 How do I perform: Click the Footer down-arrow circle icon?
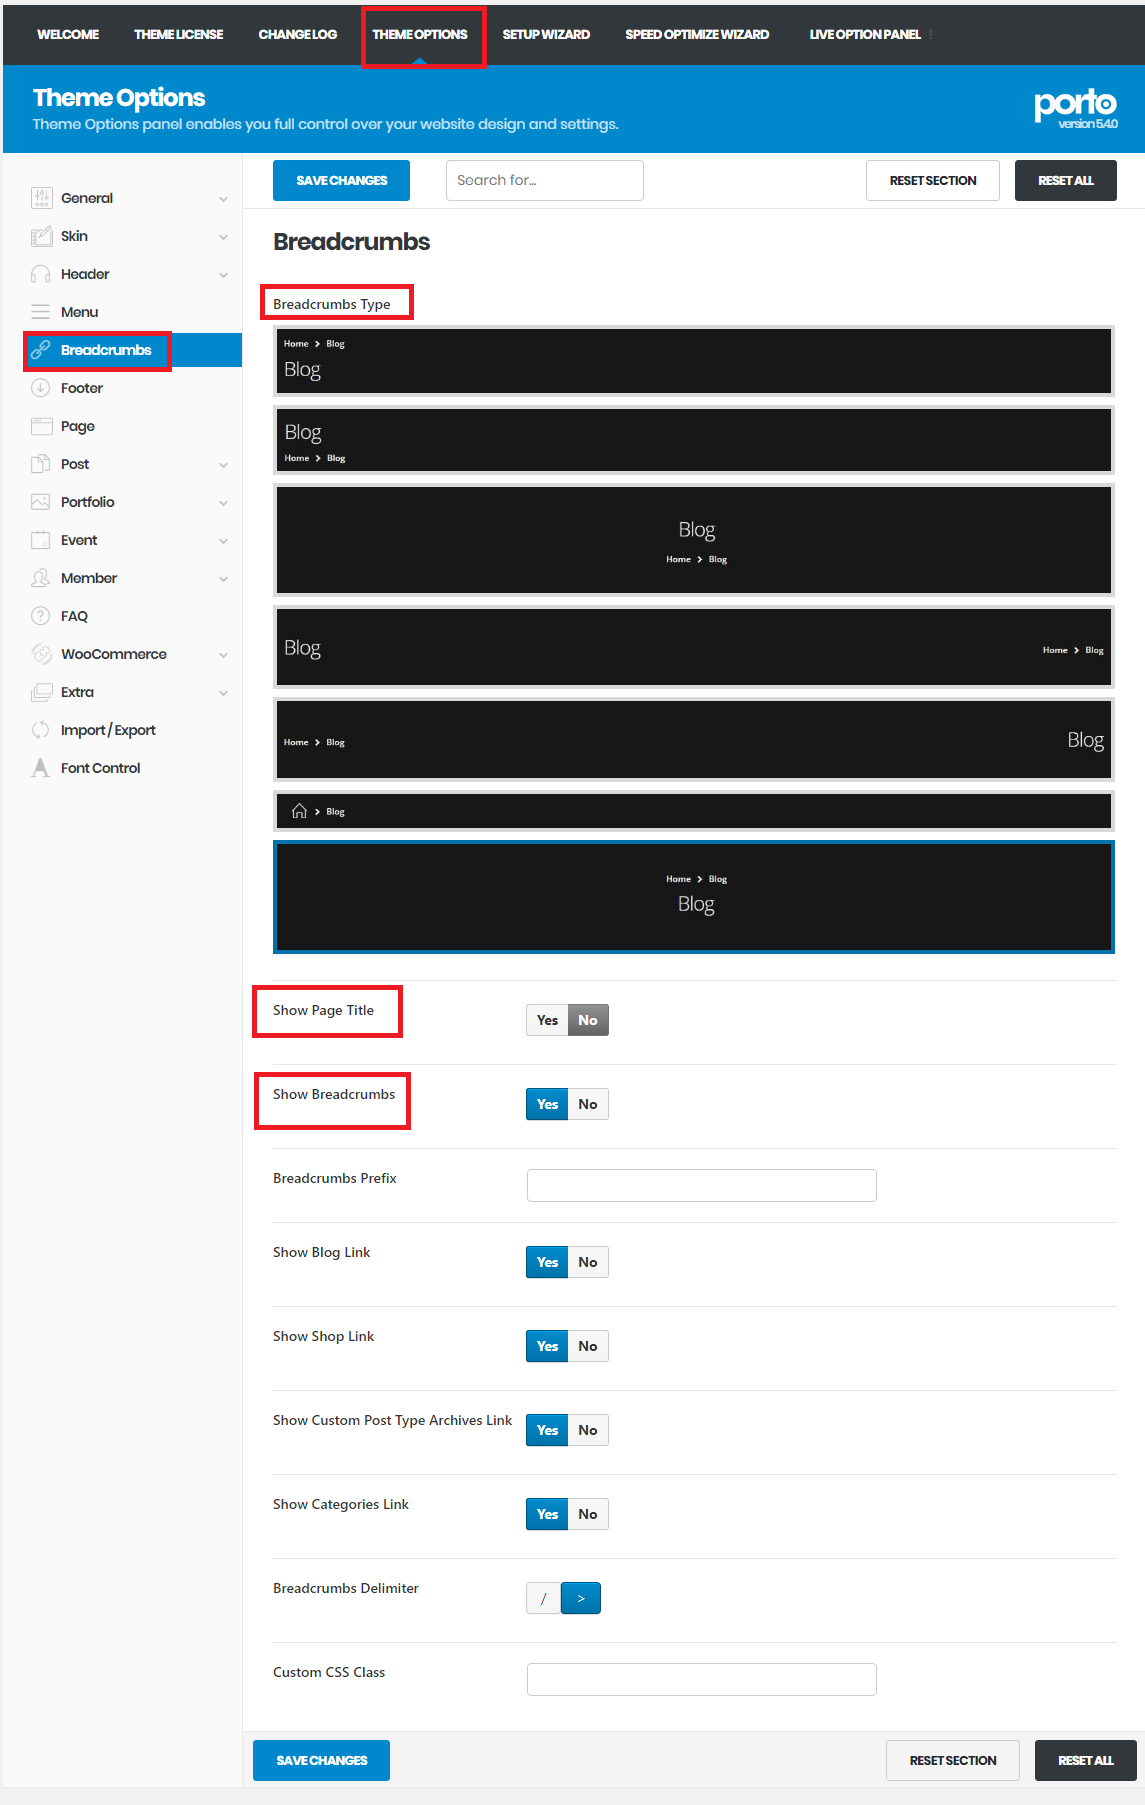[41, 388]
